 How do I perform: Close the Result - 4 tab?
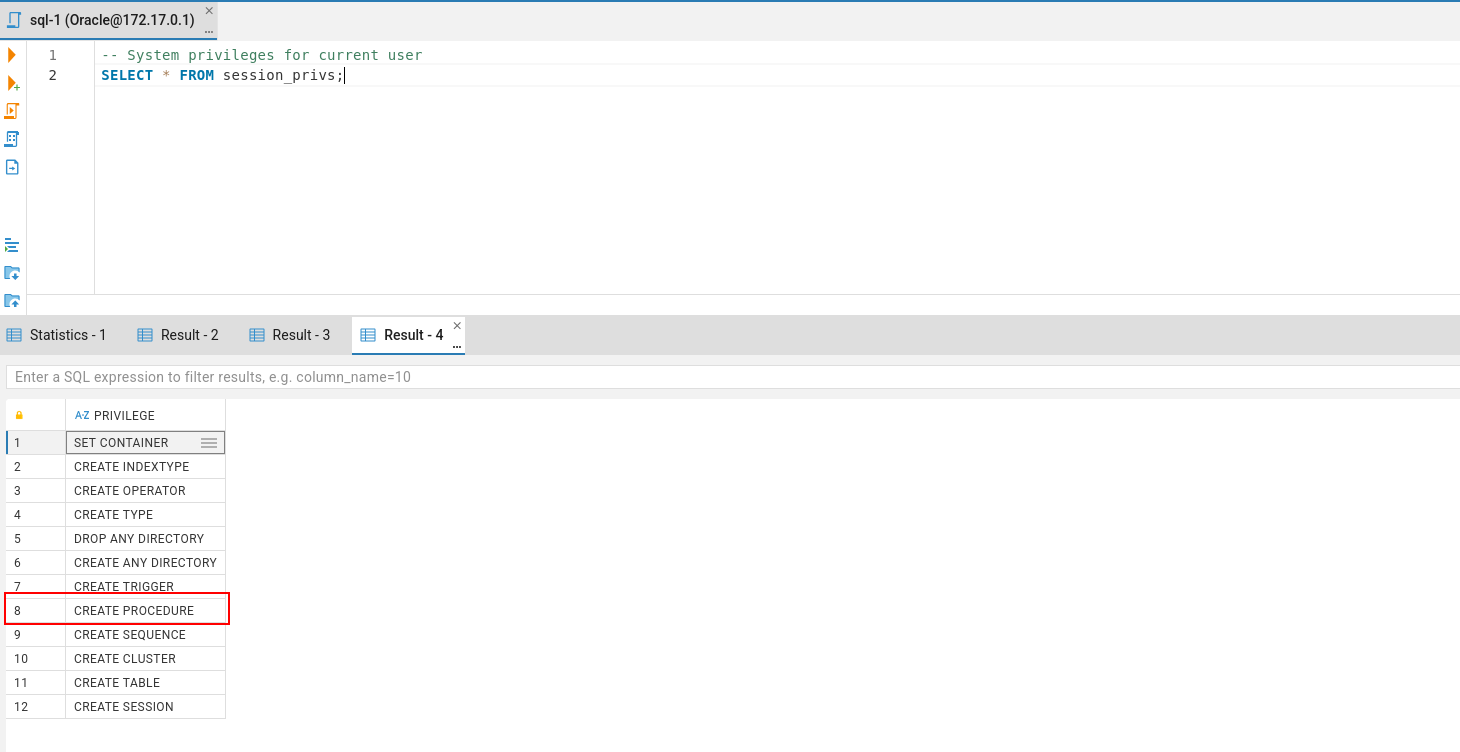click(457, 326)
